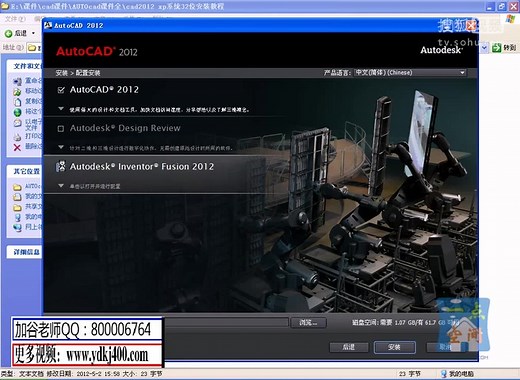
Task: Click My Network Places icon in Other Places
Action: point(17,227)
